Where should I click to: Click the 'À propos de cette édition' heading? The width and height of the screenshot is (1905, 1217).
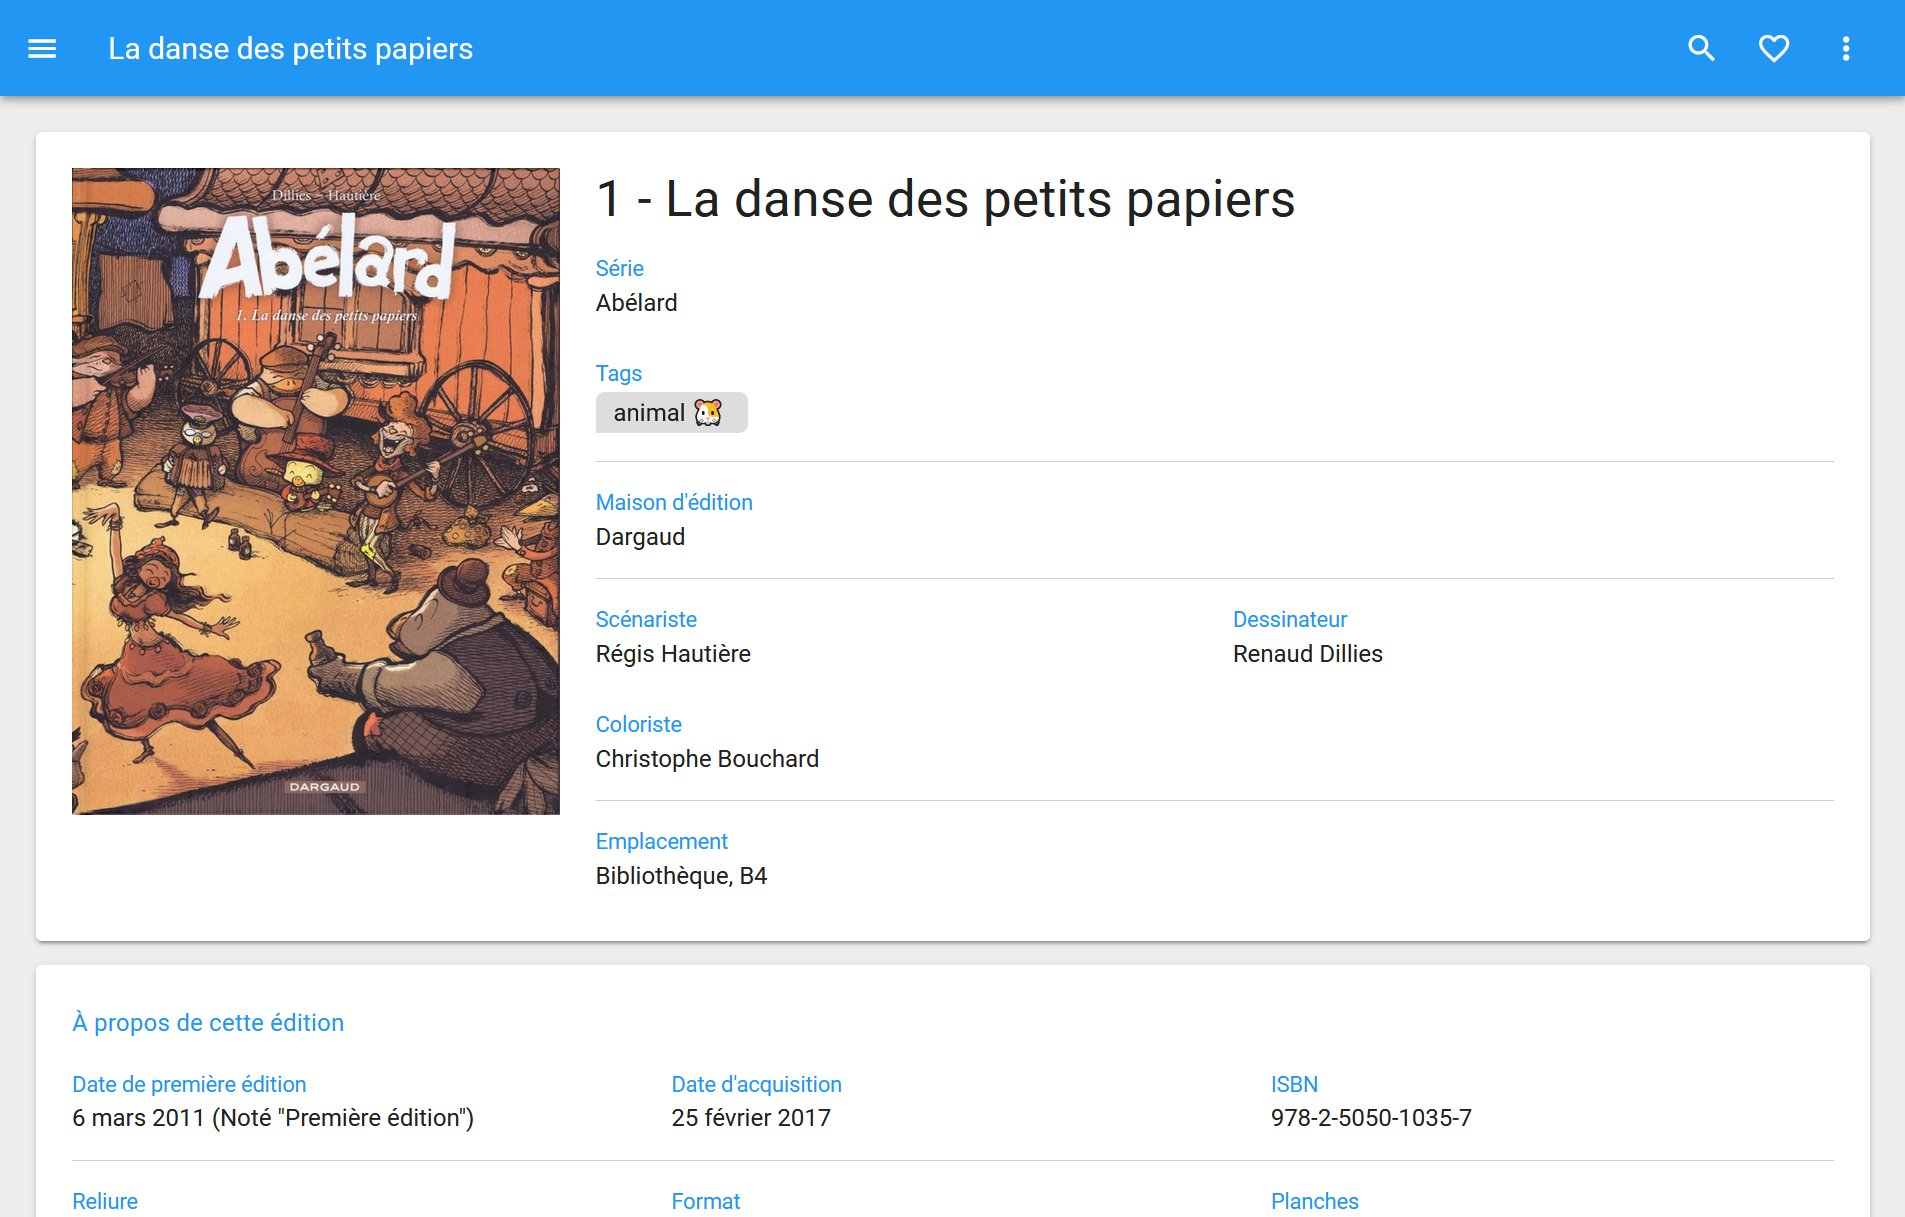click(208, 1022)
